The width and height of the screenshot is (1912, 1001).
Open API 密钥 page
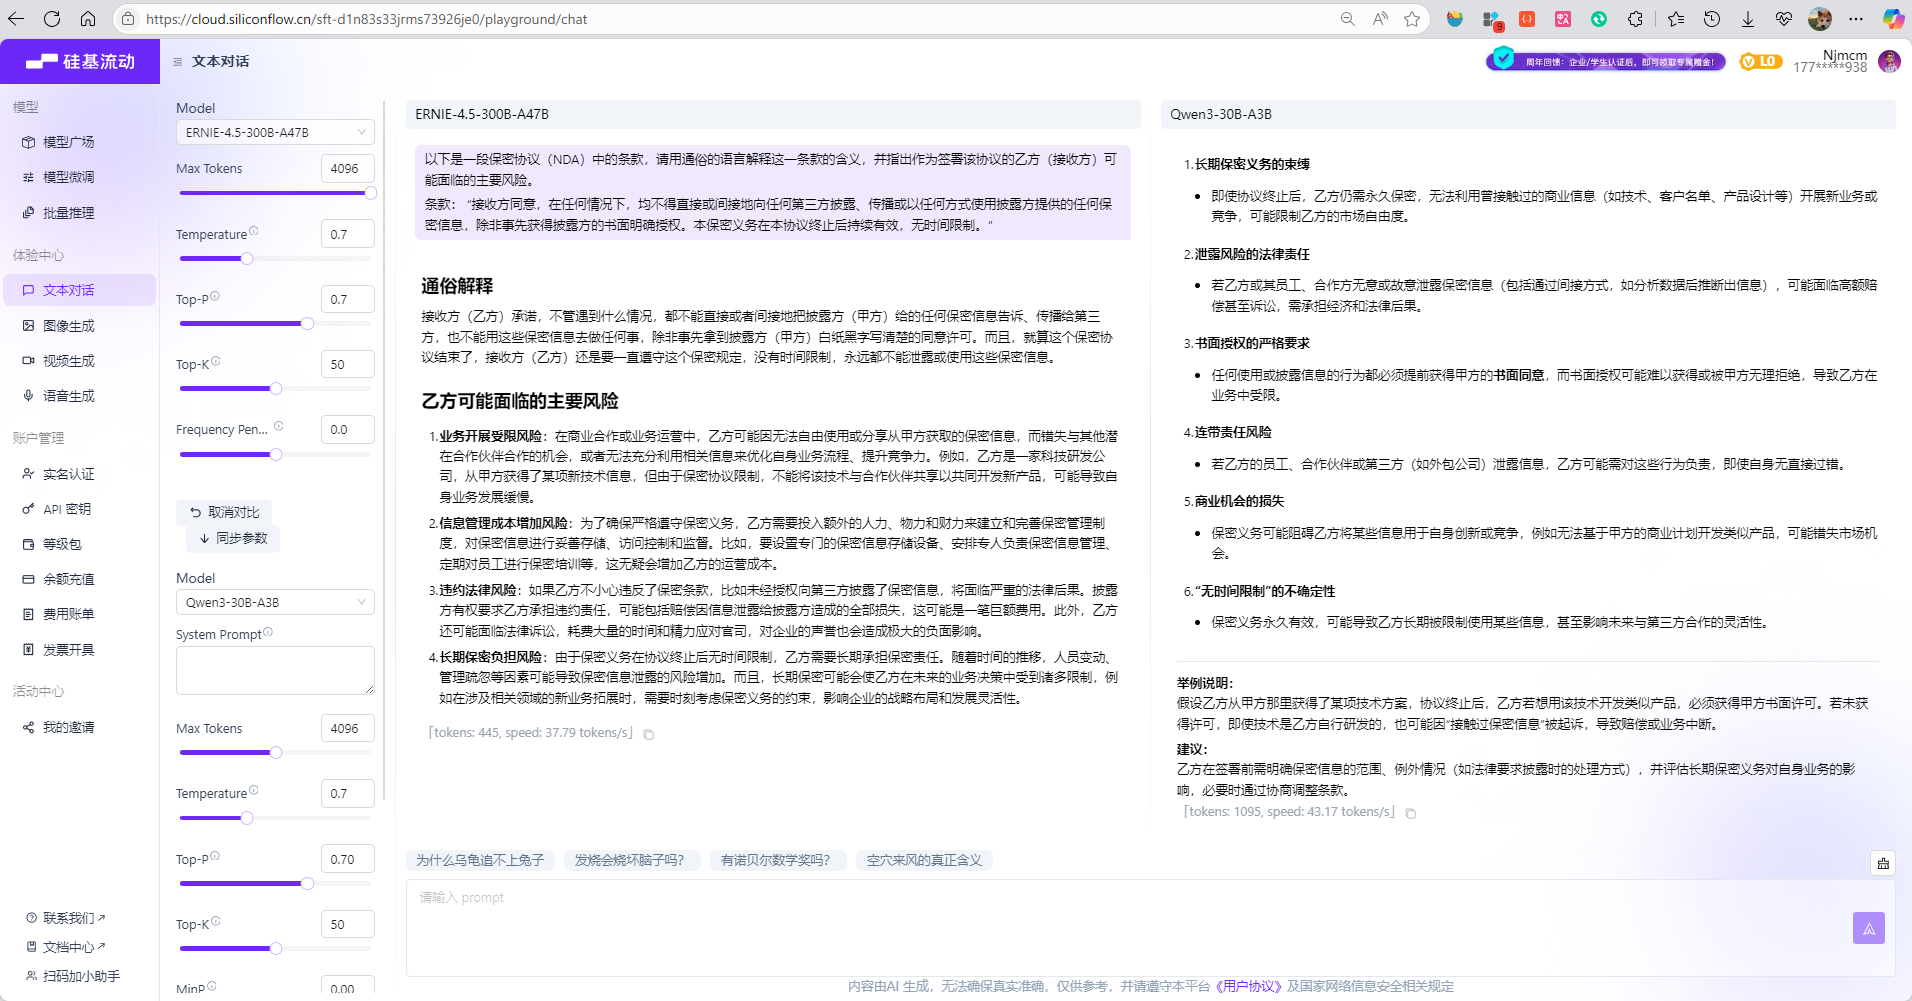[x=79, y=509]
